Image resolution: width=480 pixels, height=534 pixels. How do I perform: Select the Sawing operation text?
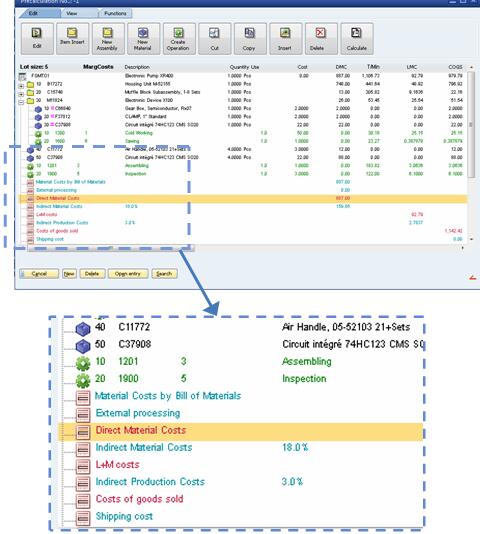[132, 141]
